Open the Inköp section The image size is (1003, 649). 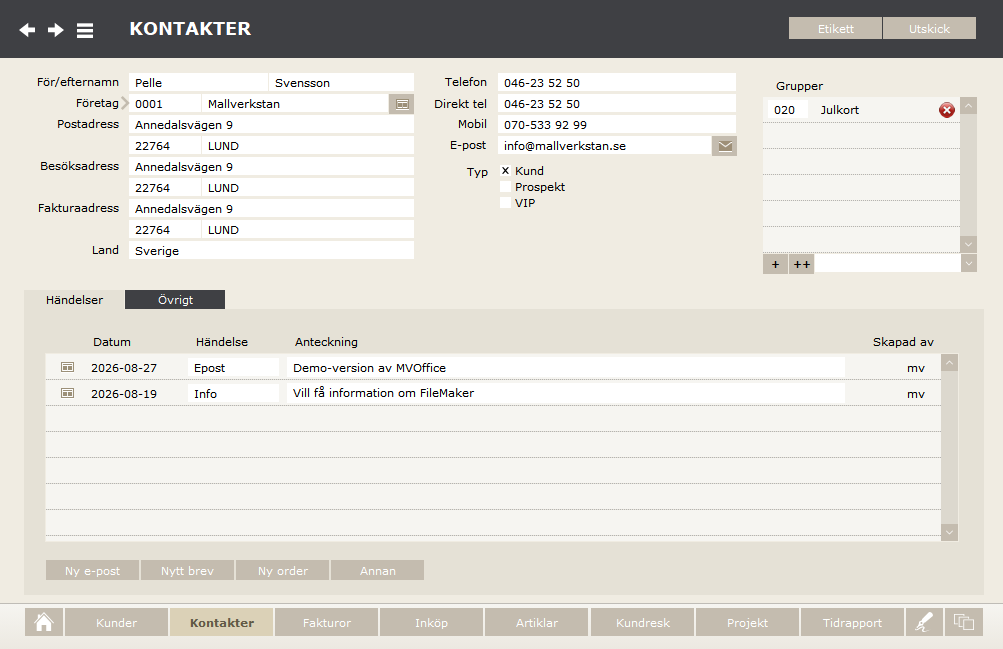tap(431, 622)
